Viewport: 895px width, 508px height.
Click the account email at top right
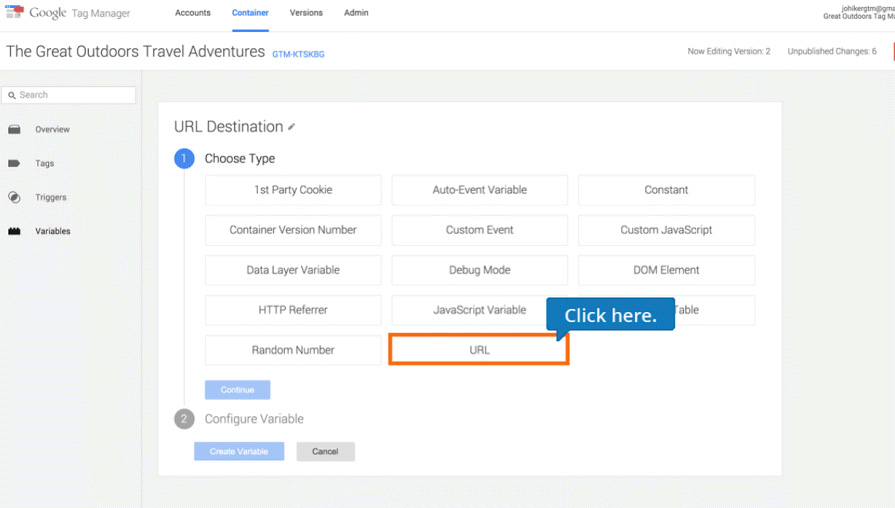click(868, 9)
